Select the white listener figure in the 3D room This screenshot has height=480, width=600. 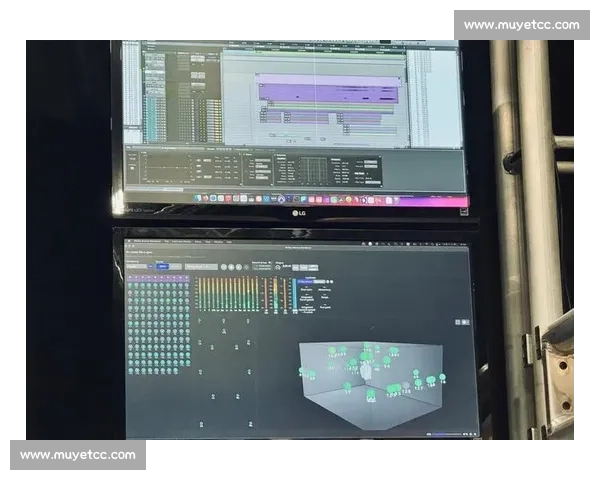(366, 370)
